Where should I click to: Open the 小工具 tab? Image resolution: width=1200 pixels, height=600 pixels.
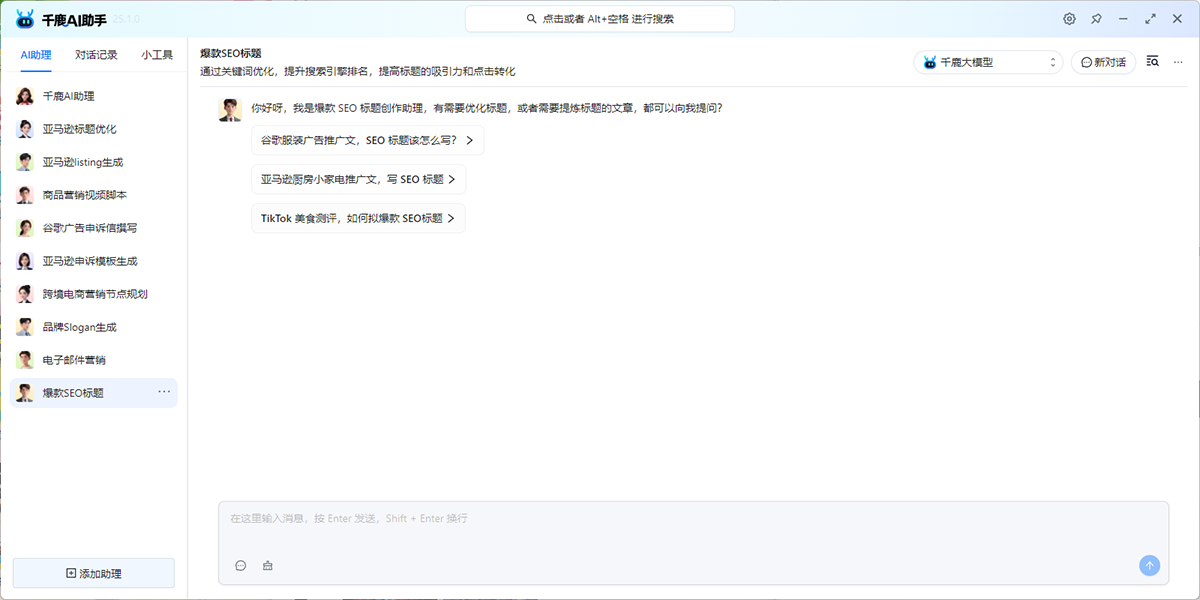(157, 55)
